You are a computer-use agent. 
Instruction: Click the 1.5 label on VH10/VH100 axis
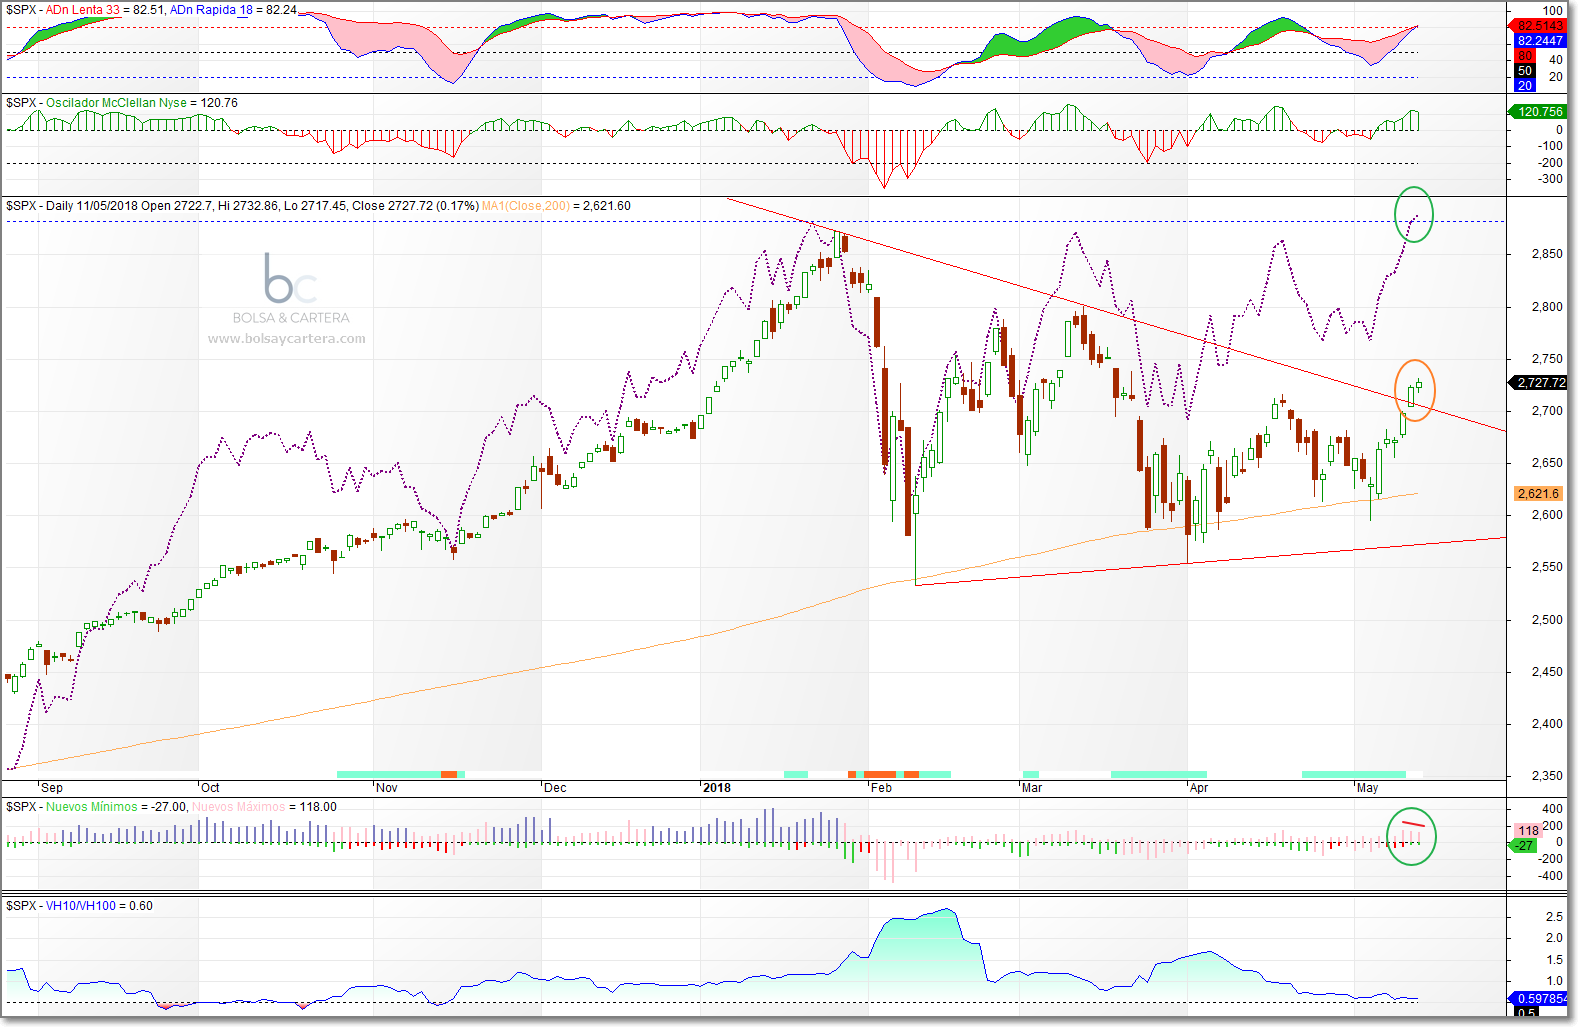pos(1555,960)
